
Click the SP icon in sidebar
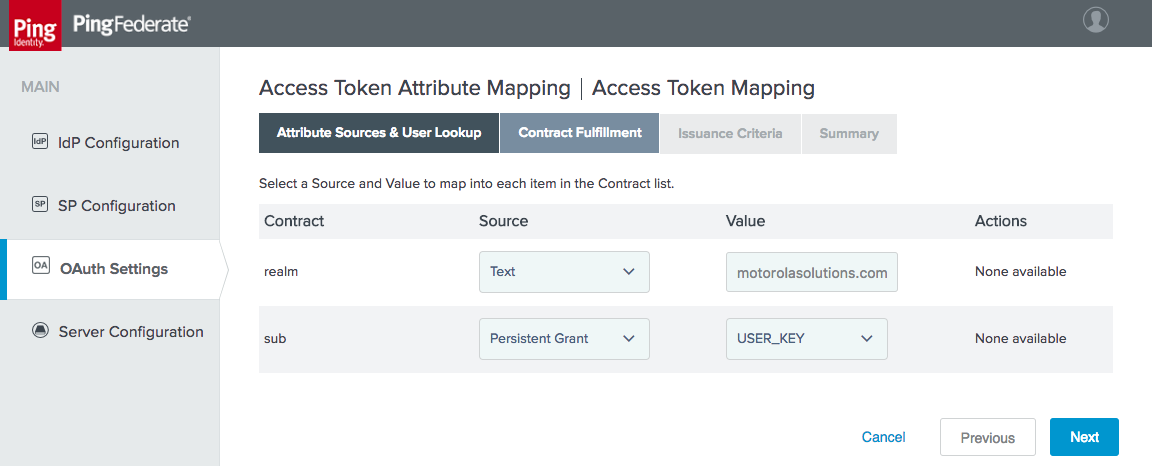[x=40, y=204]
